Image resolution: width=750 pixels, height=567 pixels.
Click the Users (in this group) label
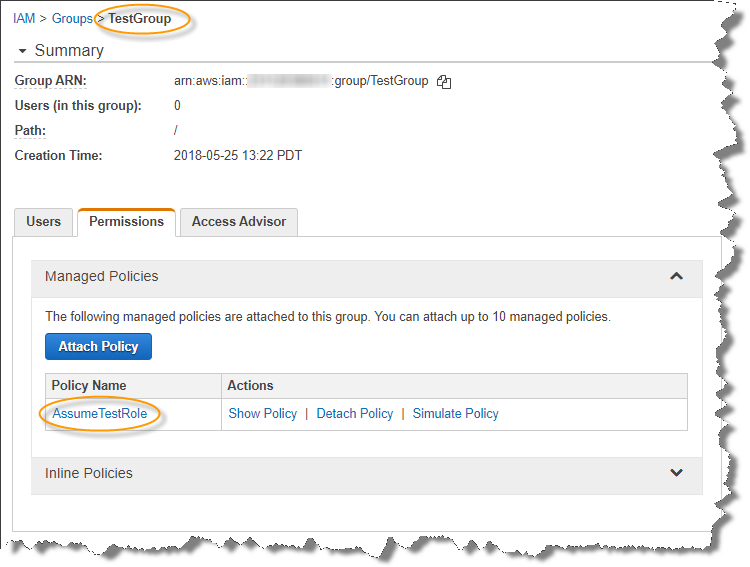78,105
